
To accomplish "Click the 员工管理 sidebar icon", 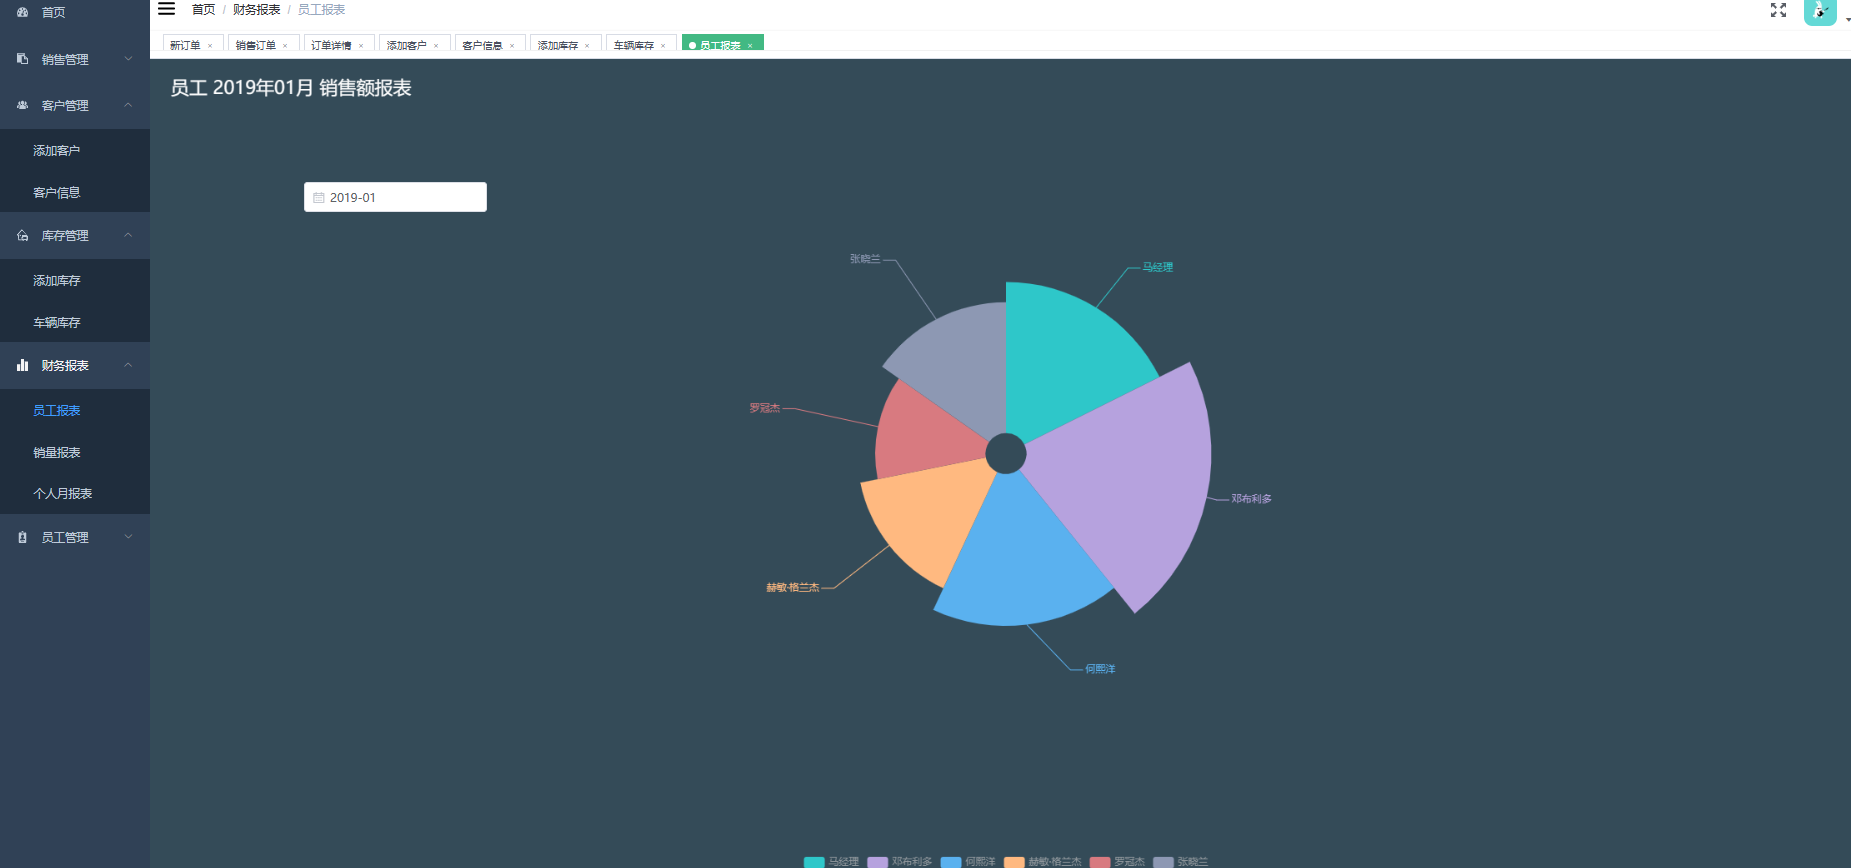I will click(x=22, y=537).
